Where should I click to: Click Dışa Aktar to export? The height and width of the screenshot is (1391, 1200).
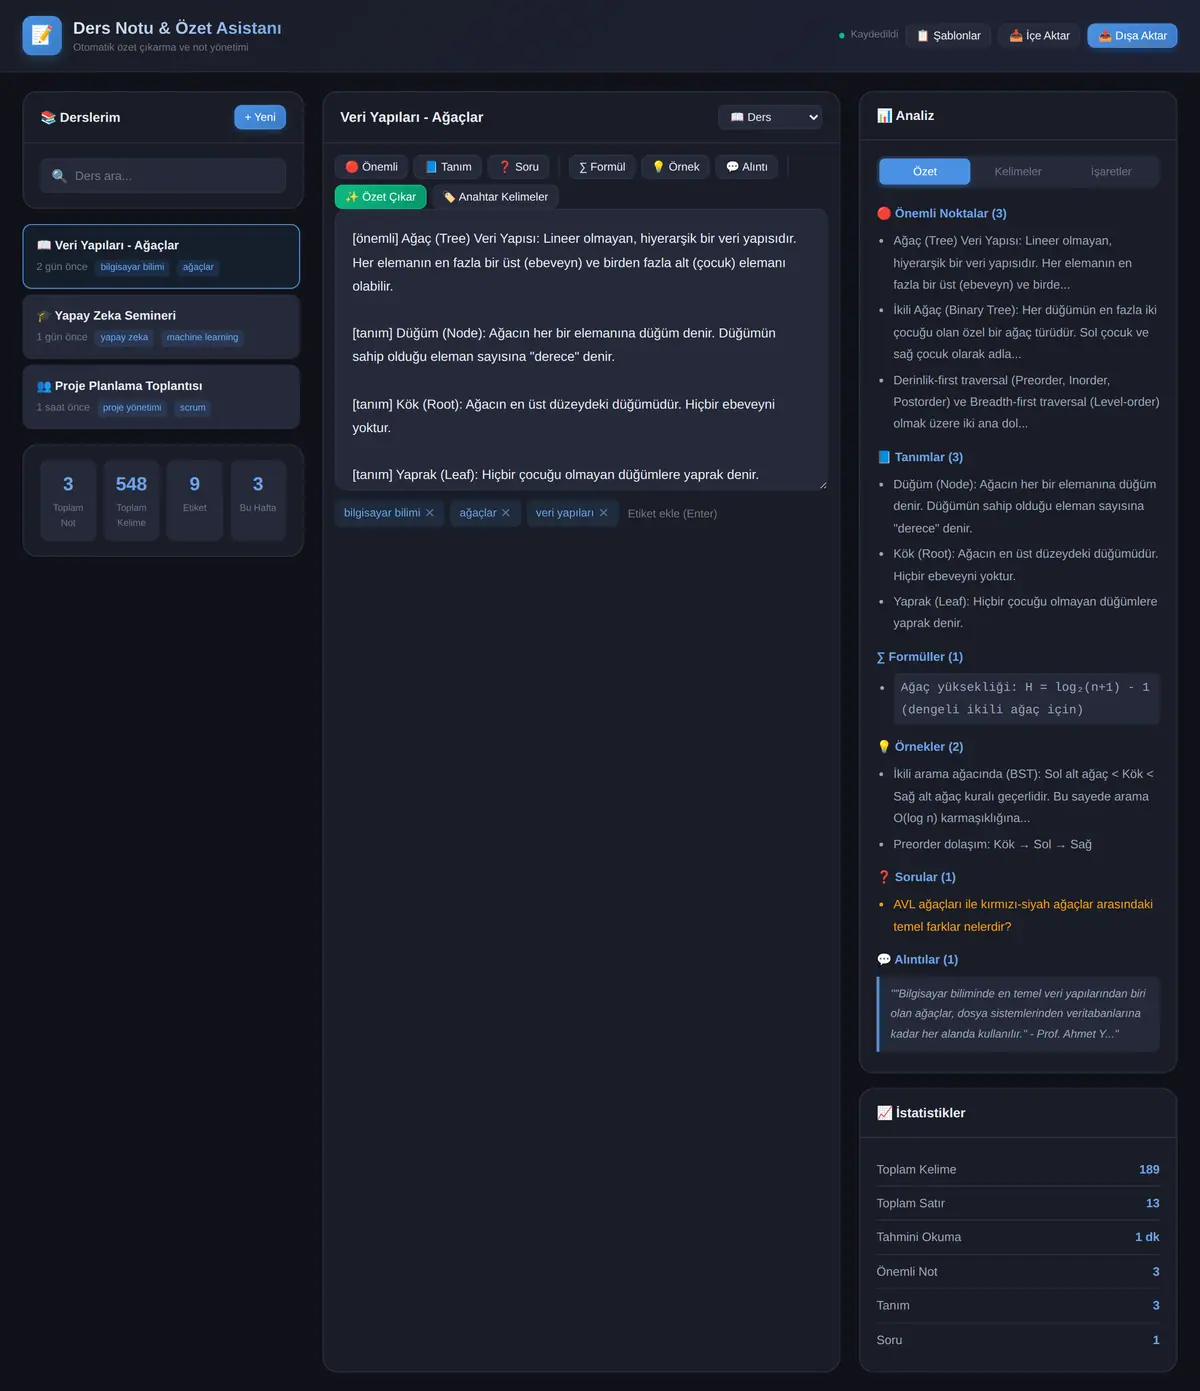[x=1133, y=36]
